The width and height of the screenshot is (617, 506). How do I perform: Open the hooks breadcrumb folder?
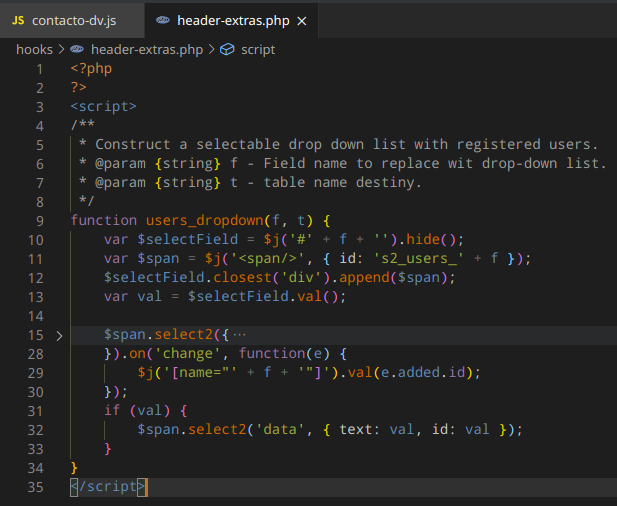click(34, 50)
